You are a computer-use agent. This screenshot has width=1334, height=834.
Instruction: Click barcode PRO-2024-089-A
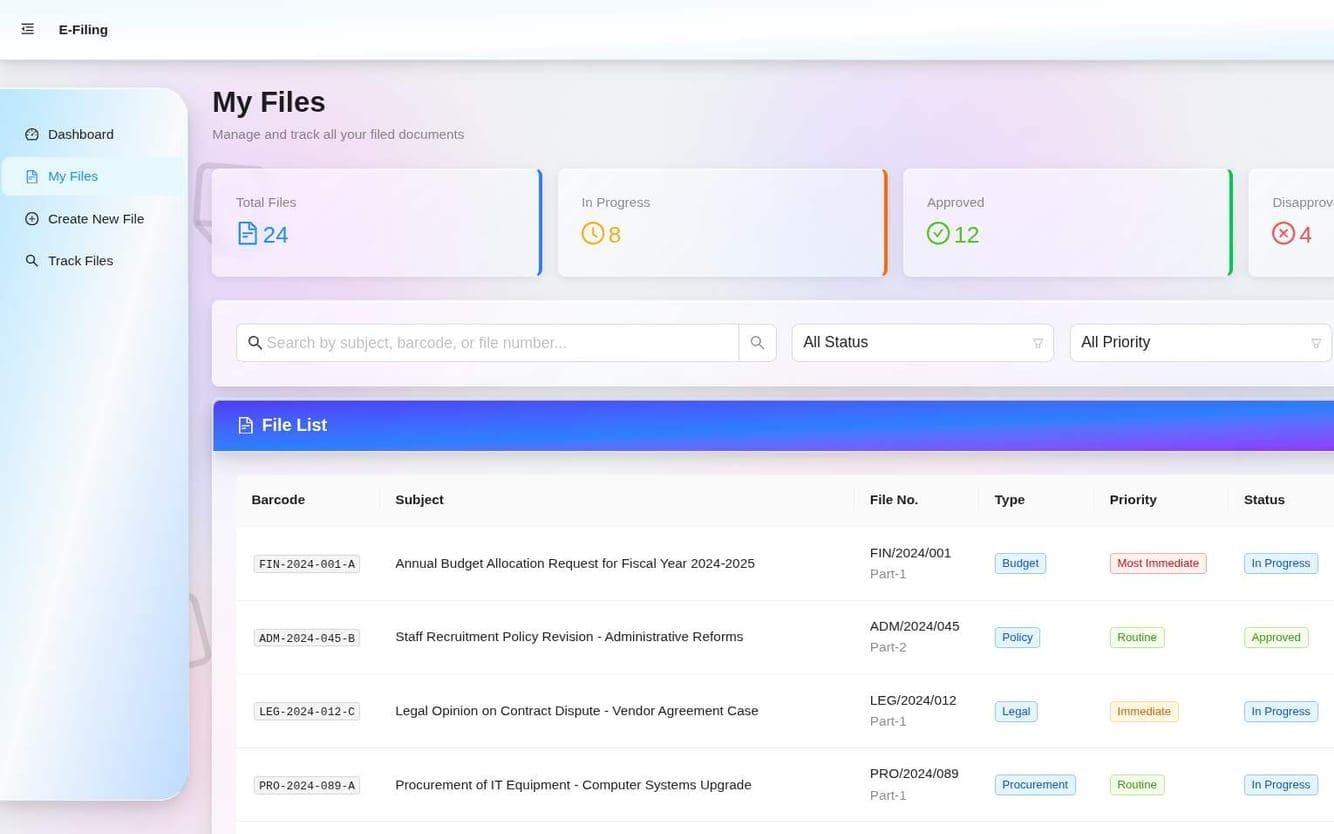pyautogui.click(x=307, y=786)
